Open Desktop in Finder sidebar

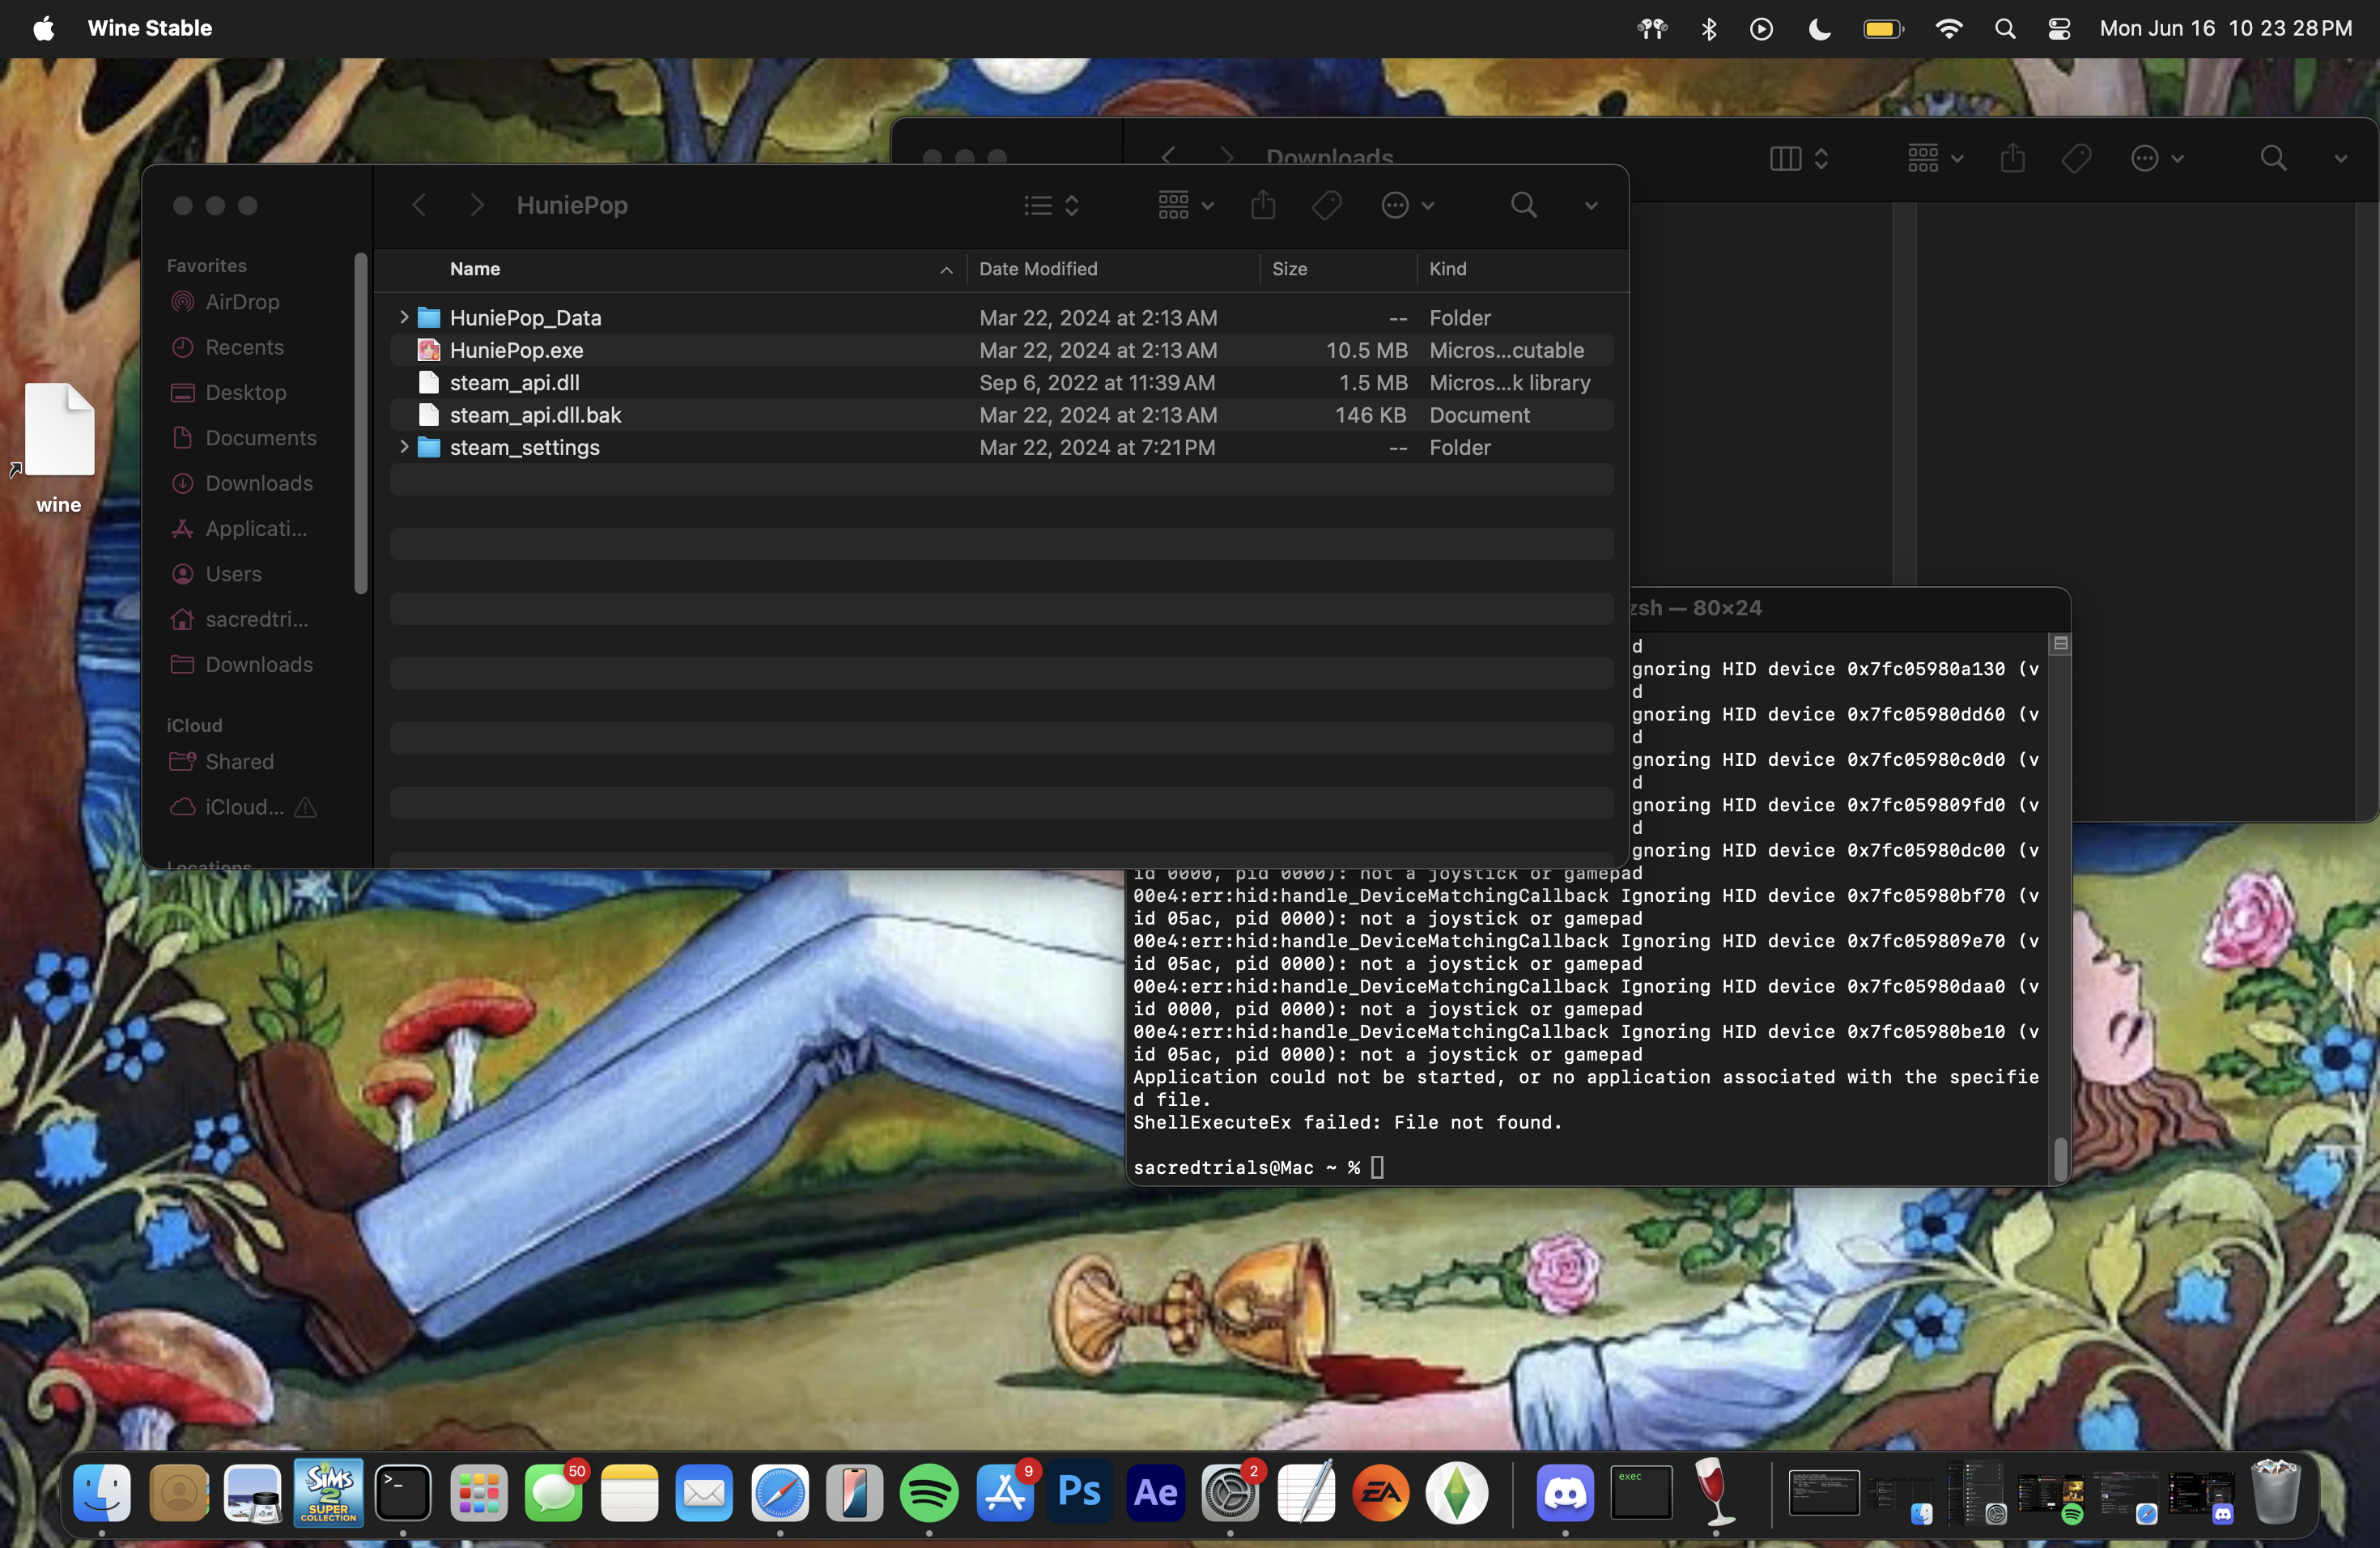pyautogui.click(x=245, y=392)
